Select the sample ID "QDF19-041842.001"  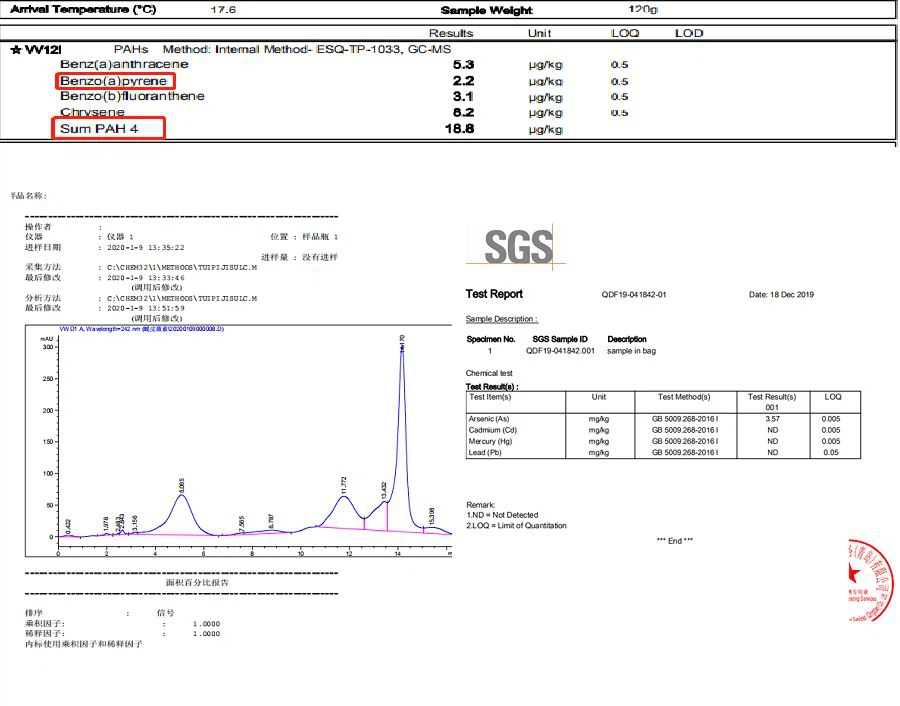560,351
